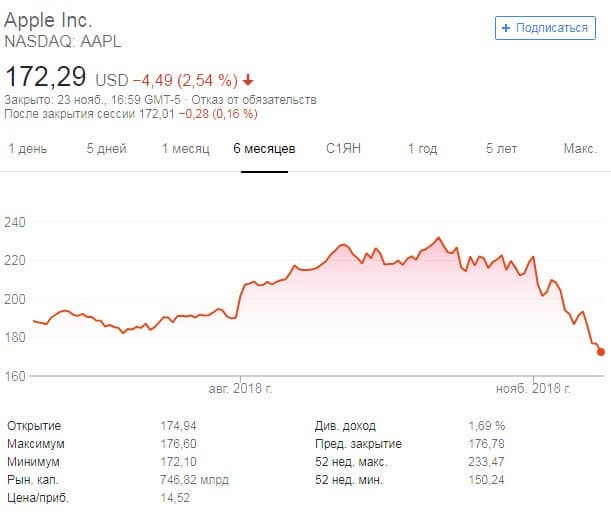Open the 1 месяц chart range

click(185, 149)
